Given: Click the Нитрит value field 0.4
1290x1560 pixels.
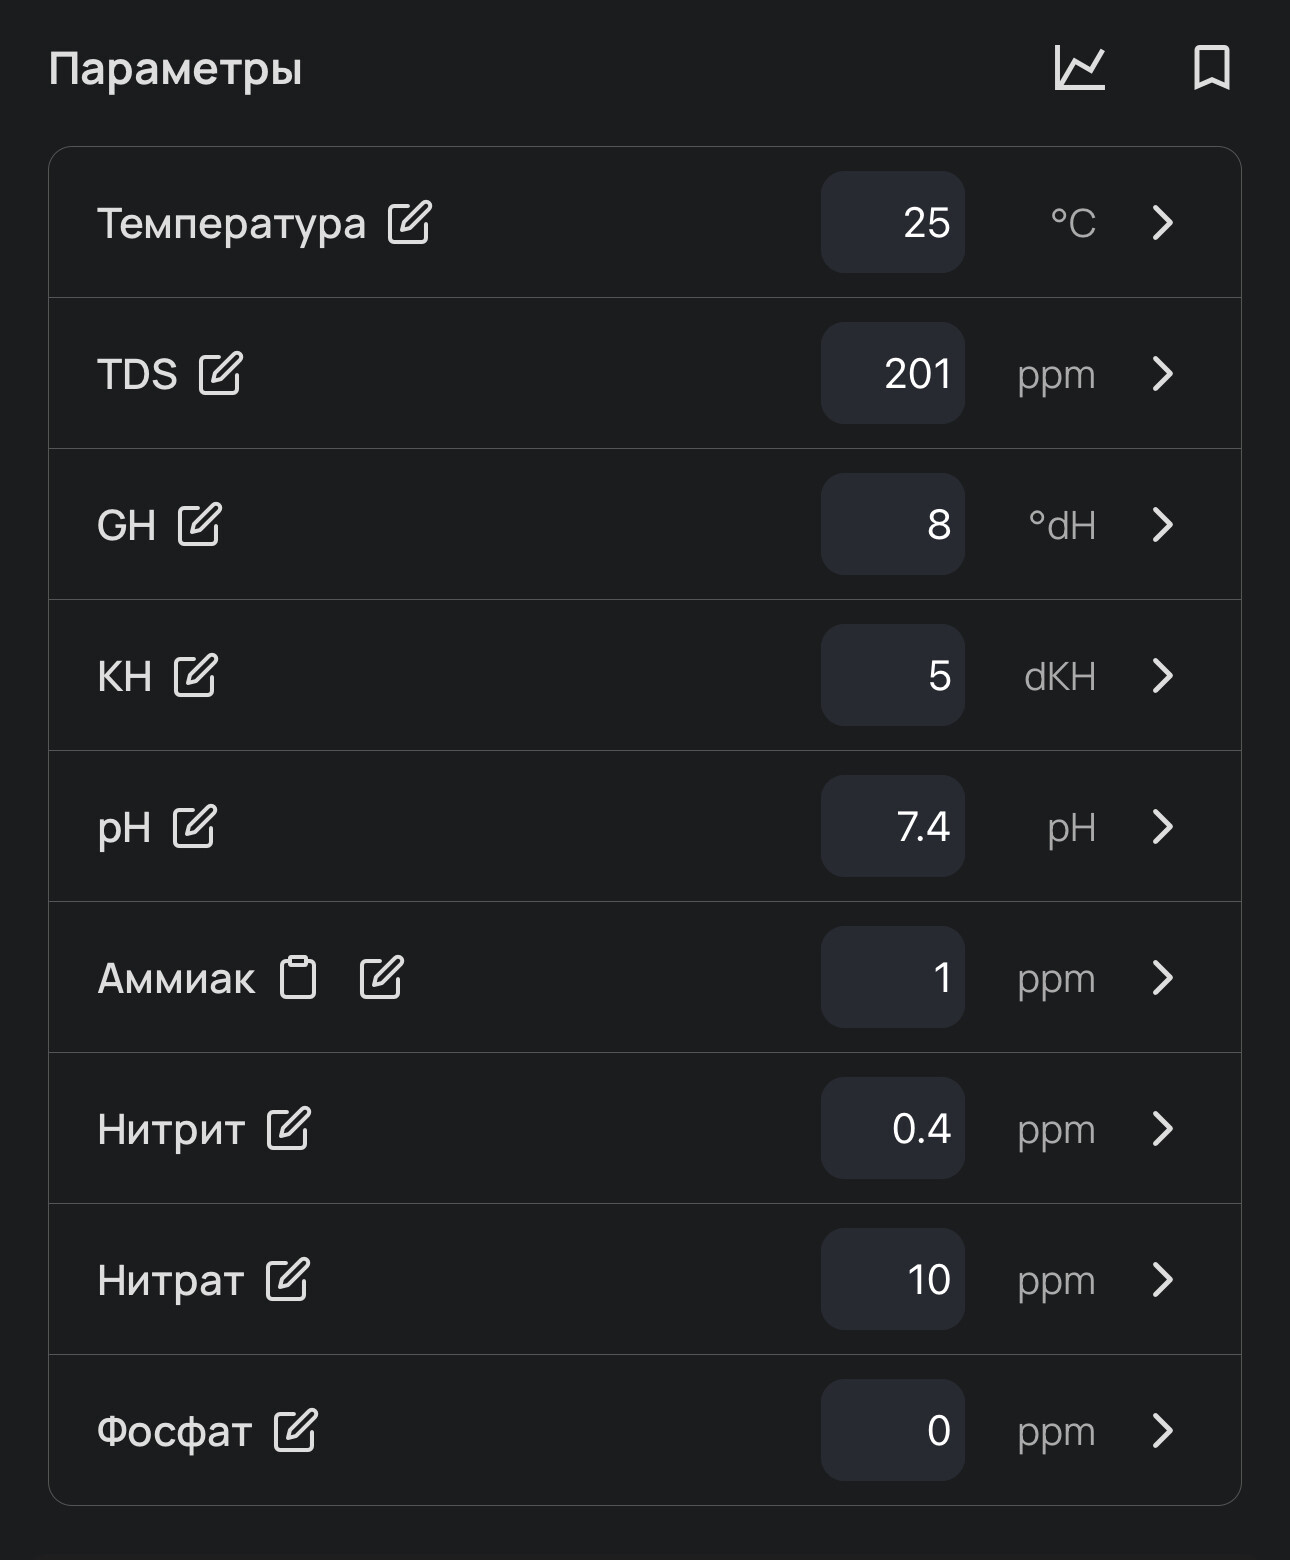Looking at the screenshot, I should click(893, 1128).
